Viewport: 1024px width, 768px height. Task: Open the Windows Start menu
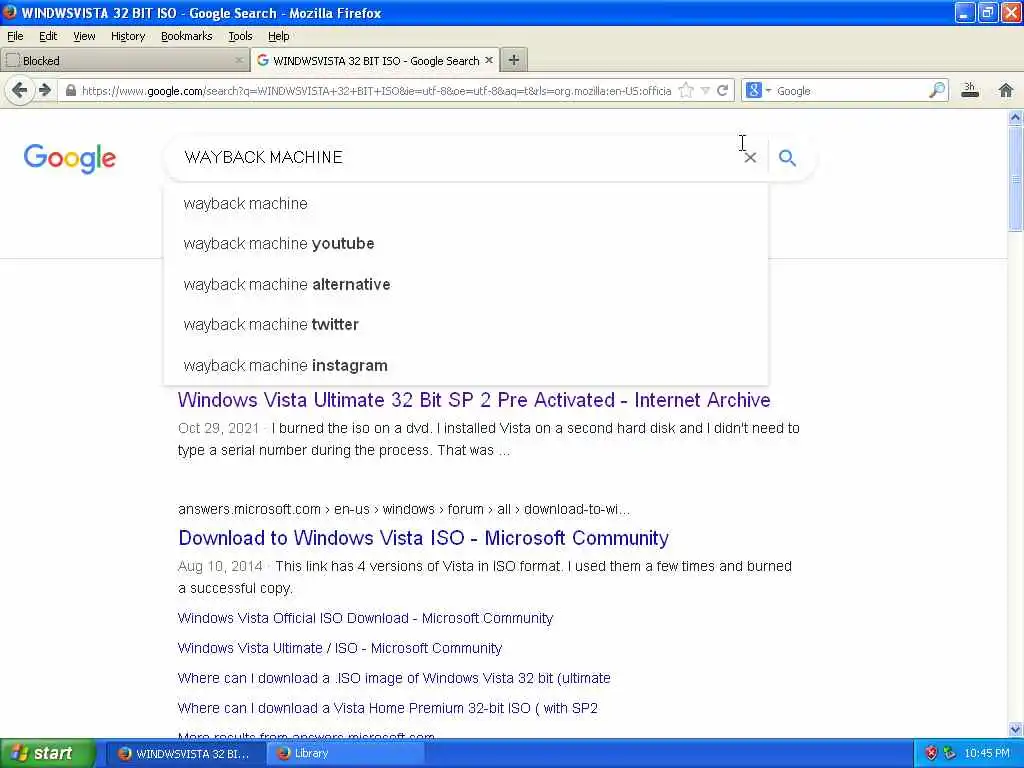point(47,753)
